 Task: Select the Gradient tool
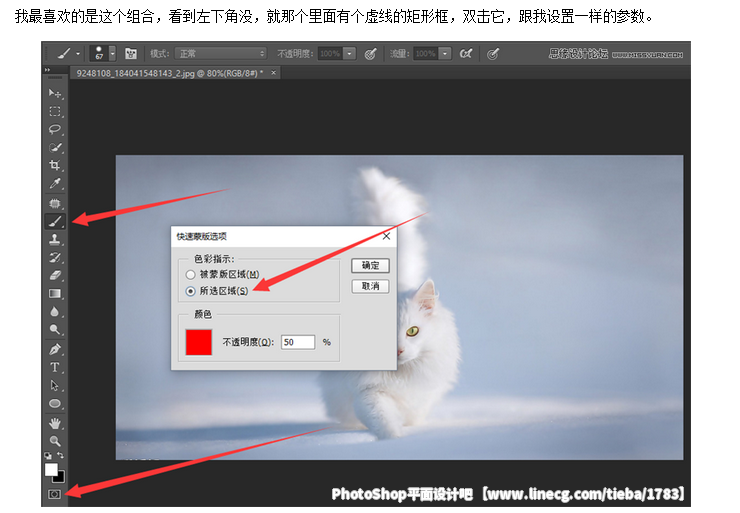tap(55, 293)
